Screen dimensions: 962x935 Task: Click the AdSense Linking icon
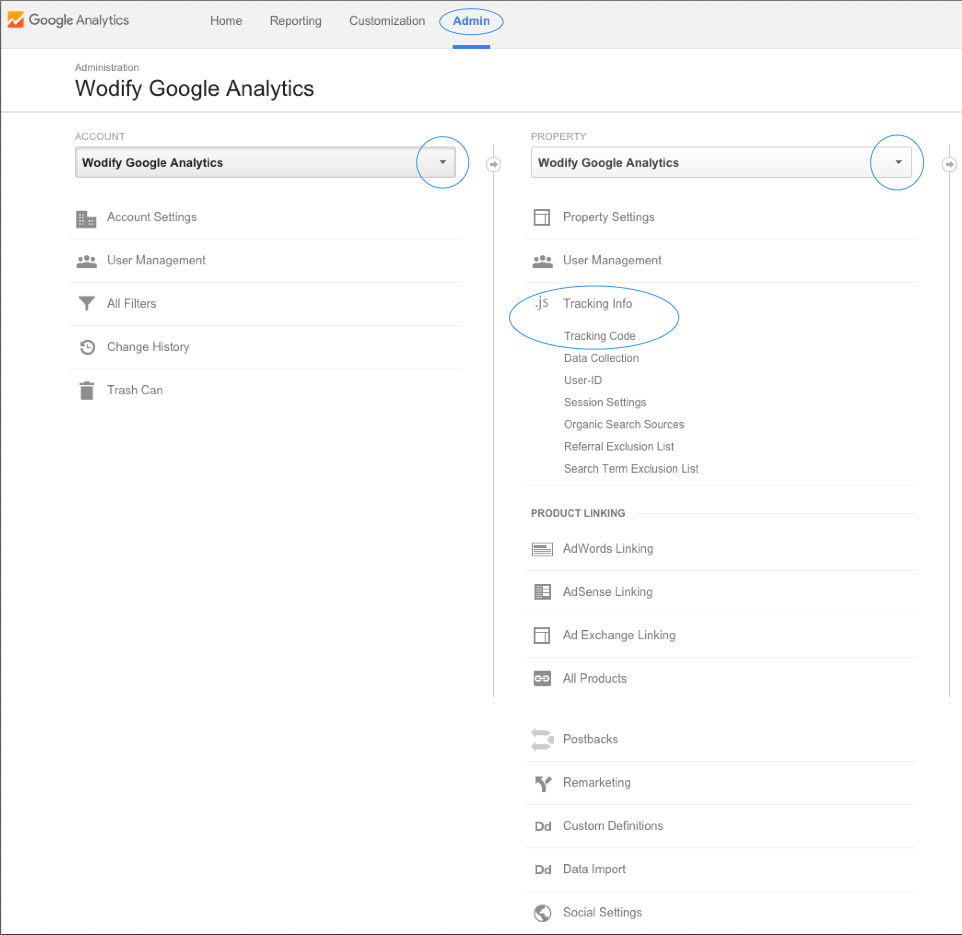pos(542,592)
